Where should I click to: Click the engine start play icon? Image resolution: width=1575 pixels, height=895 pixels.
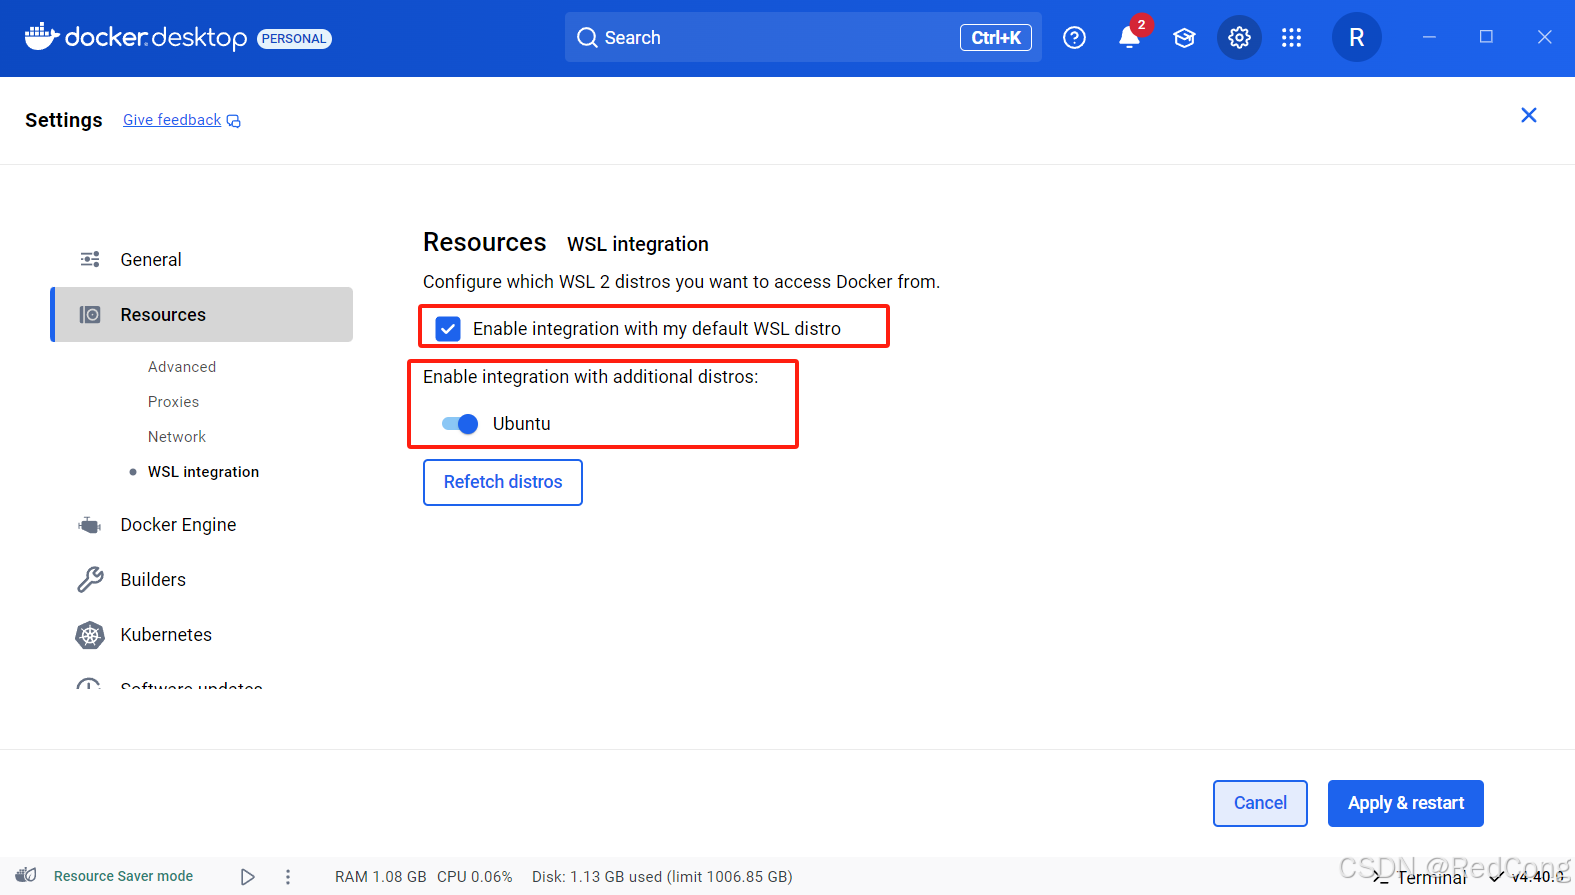pos(247,877)
